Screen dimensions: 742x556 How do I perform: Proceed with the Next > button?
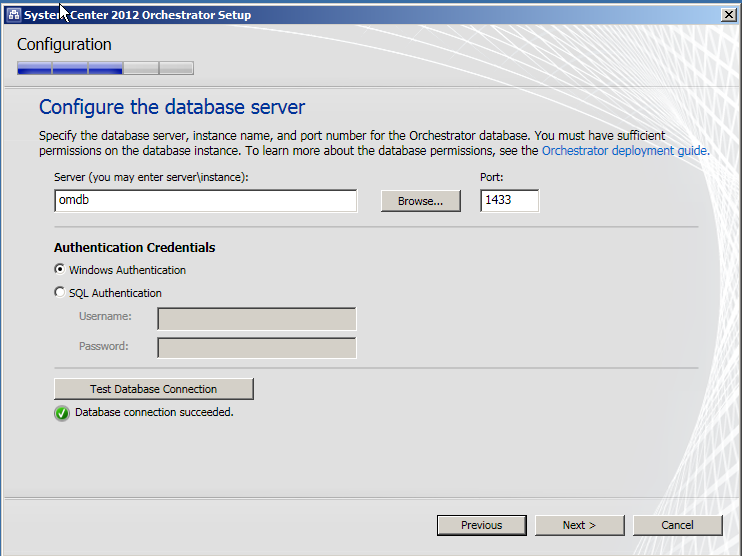tap(580, 525)
